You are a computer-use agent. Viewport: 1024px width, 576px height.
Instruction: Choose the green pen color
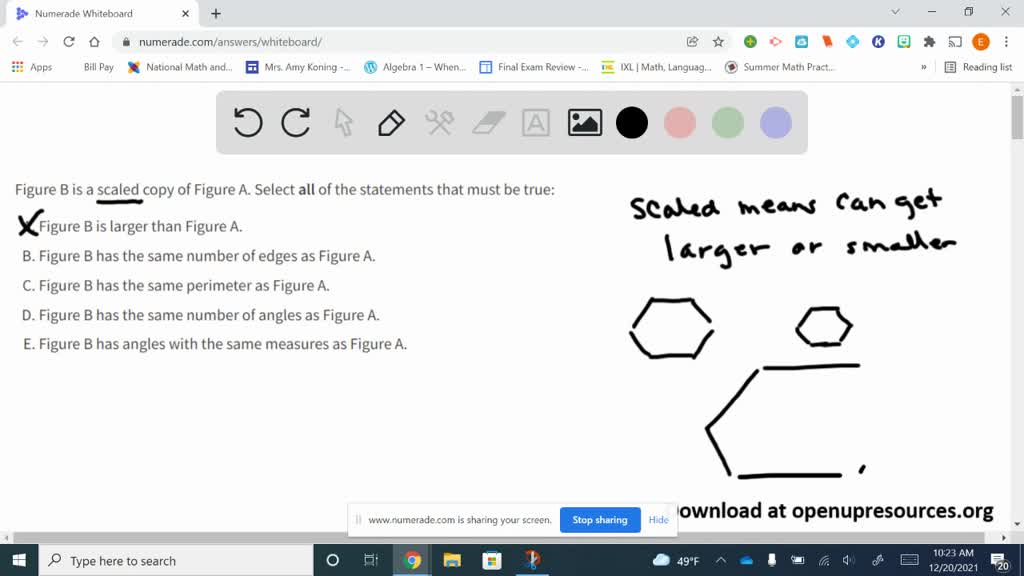pyautogui.click(x=728, y=122)
